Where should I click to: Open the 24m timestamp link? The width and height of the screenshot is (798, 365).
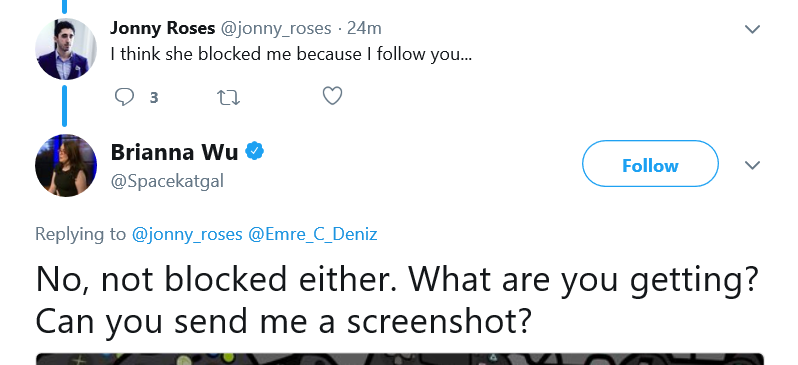(x=364, y=28)
